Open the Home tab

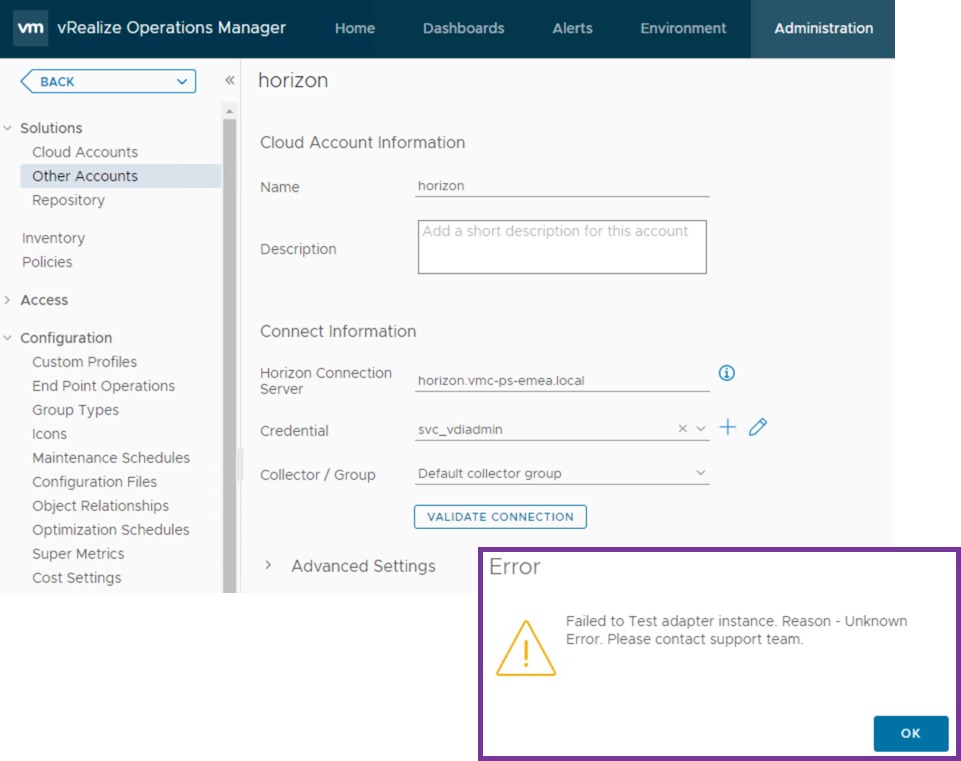pos(355,28)
